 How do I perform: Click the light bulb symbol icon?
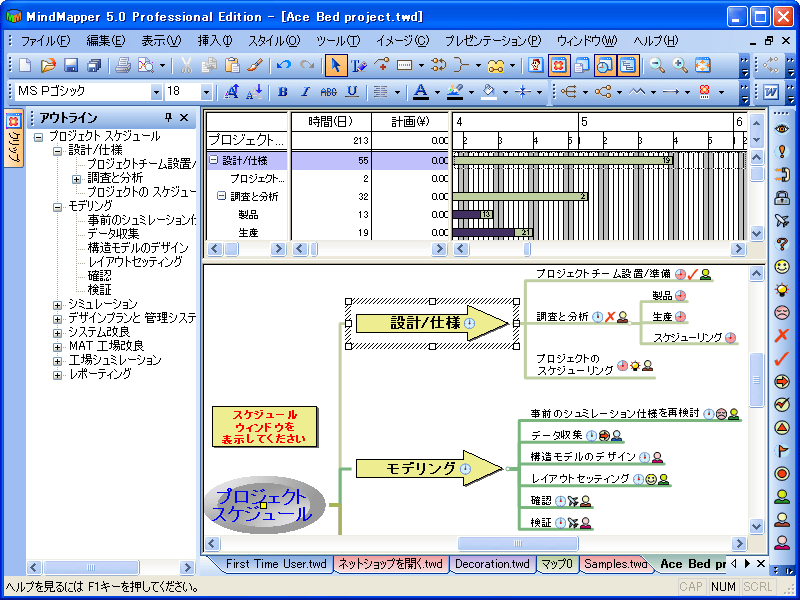click(x=782, y=289)
